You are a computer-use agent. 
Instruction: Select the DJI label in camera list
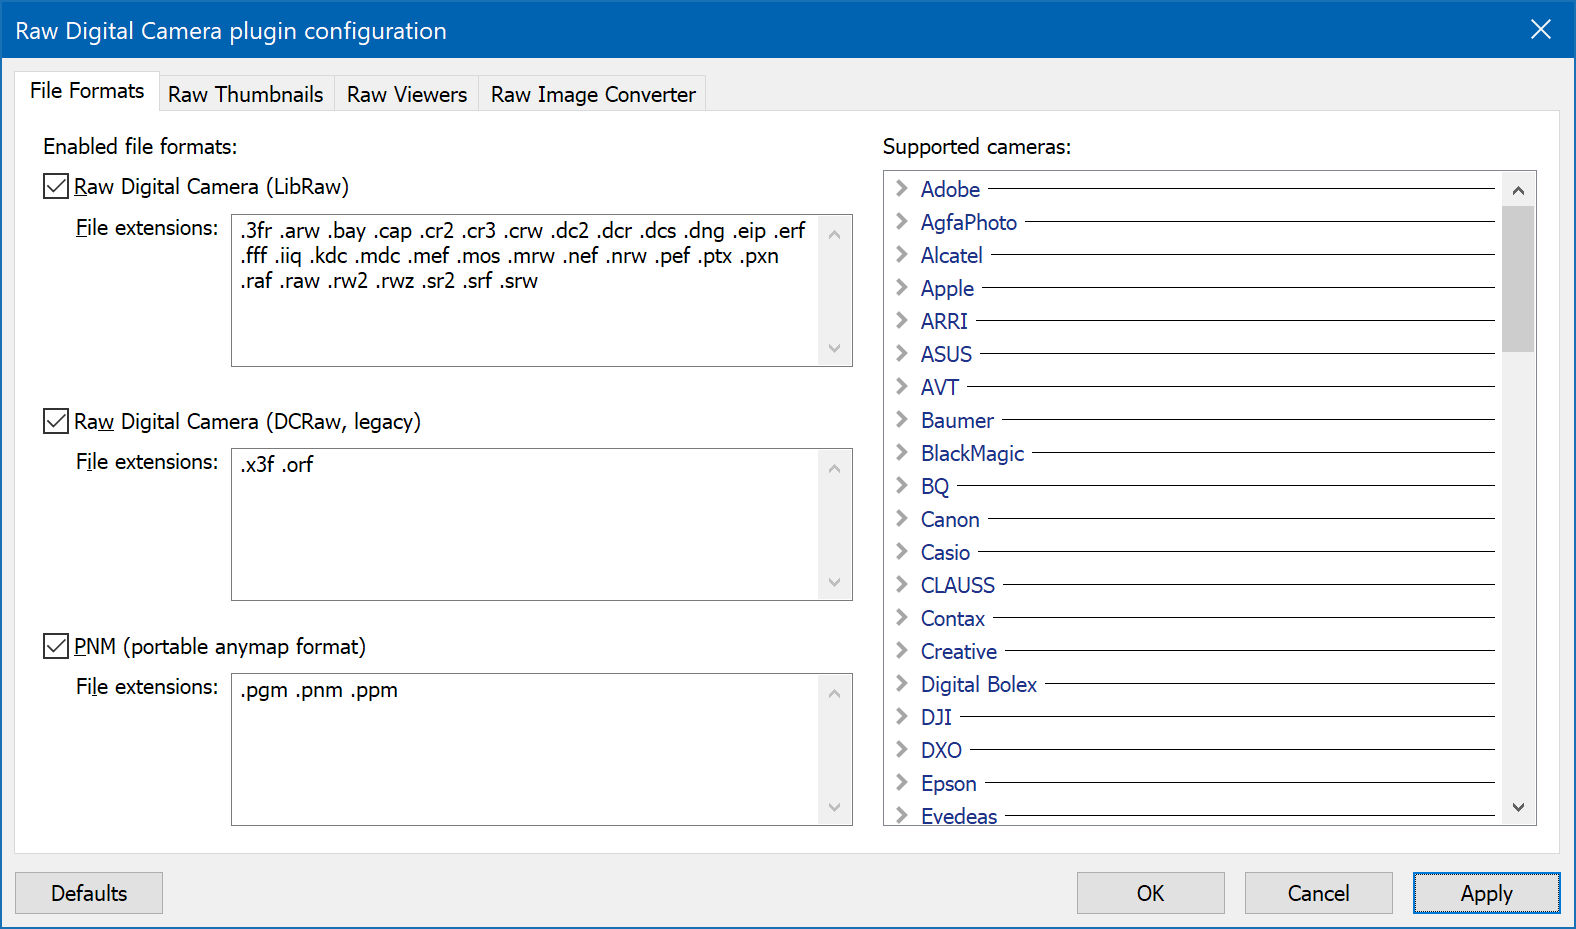936,717
